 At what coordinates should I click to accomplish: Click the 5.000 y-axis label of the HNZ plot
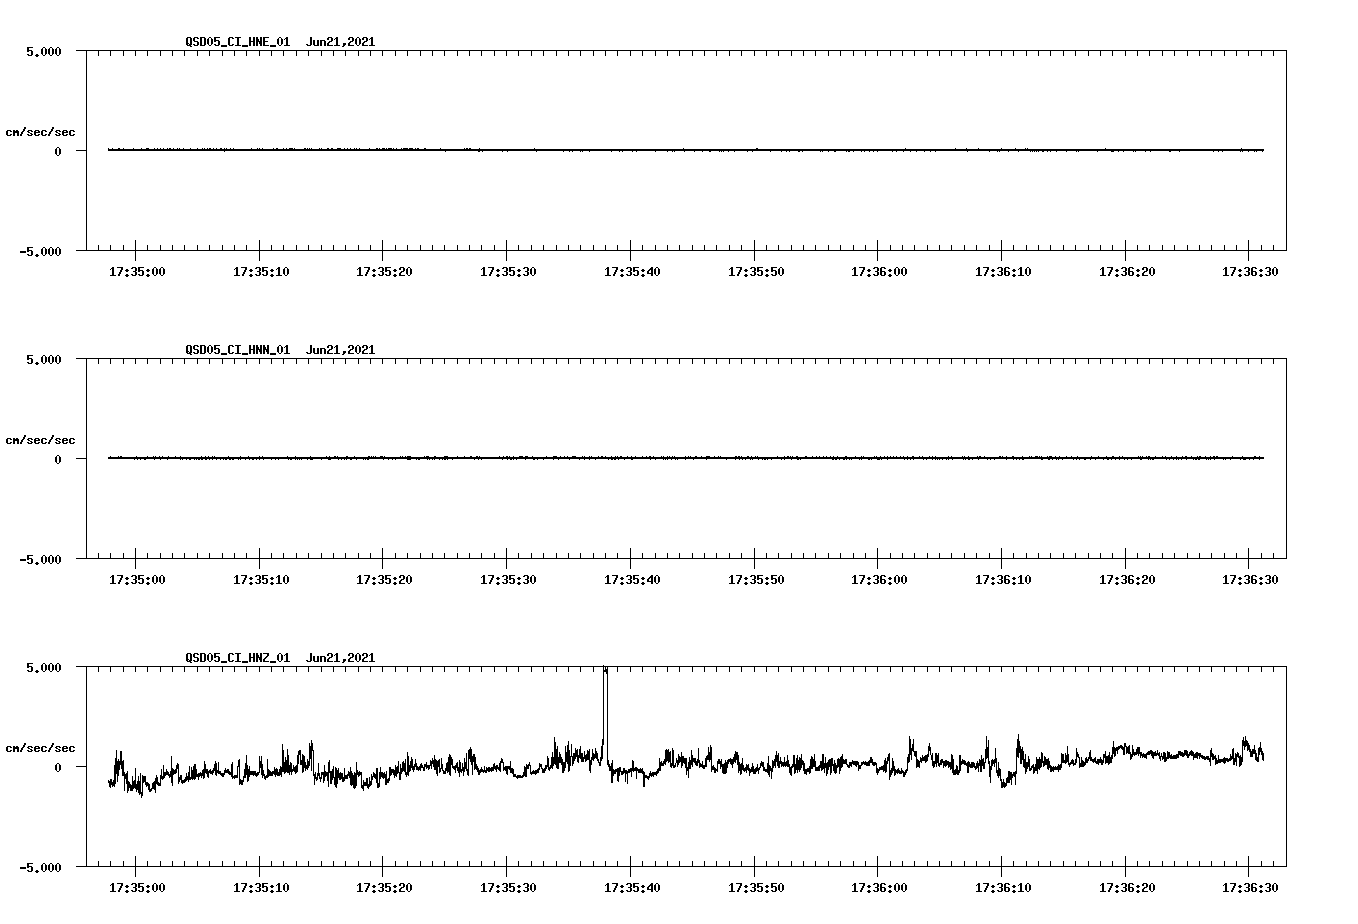(x=45, y=668)
